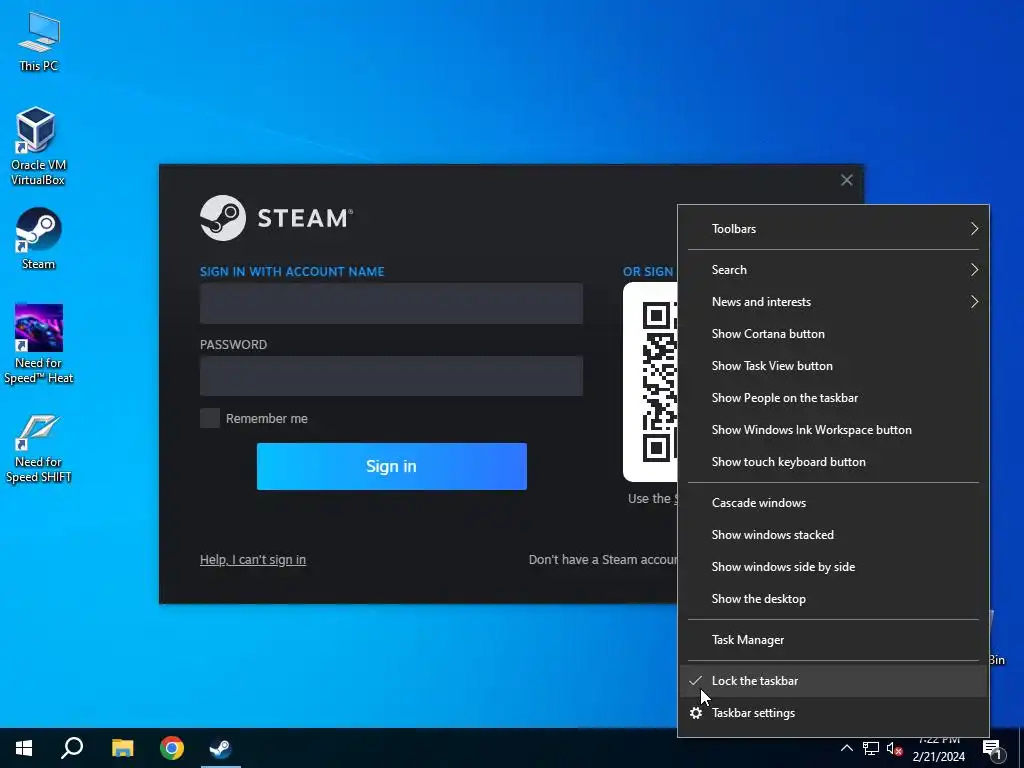Click the Steam taskbar icon
The image size is (1024, 768).
[221, 748]
